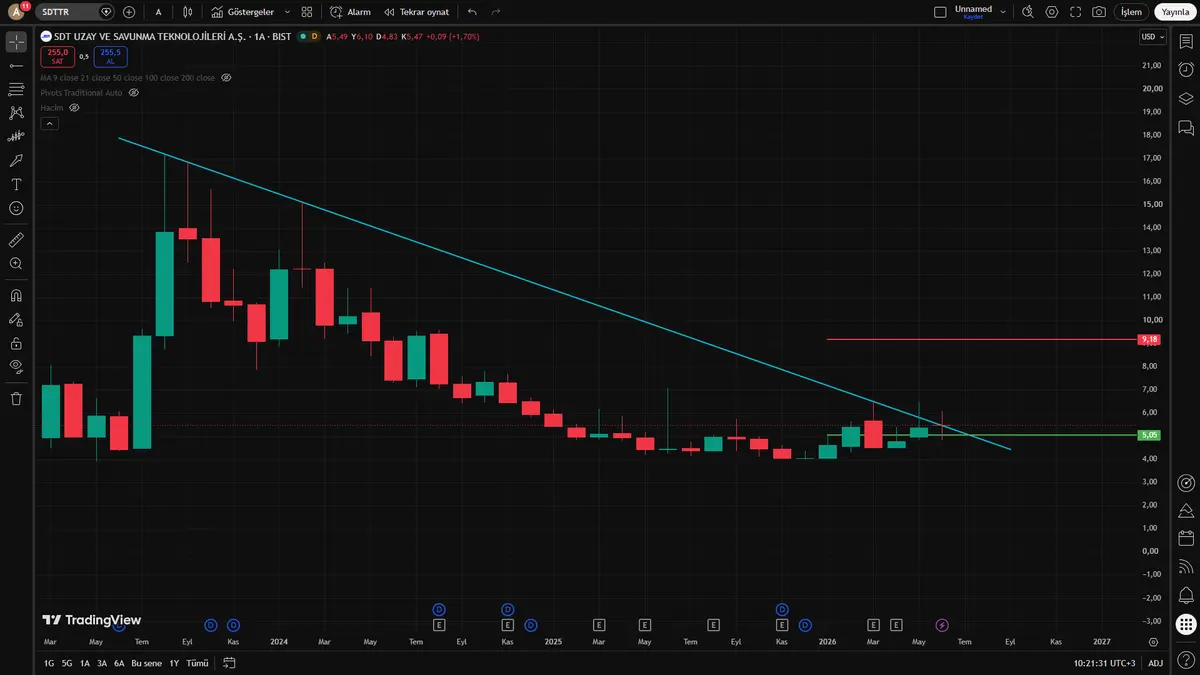Open alerts panel clock icon in sidebar
This screenshot has width=1200, height=675.
coord(1186,70)
